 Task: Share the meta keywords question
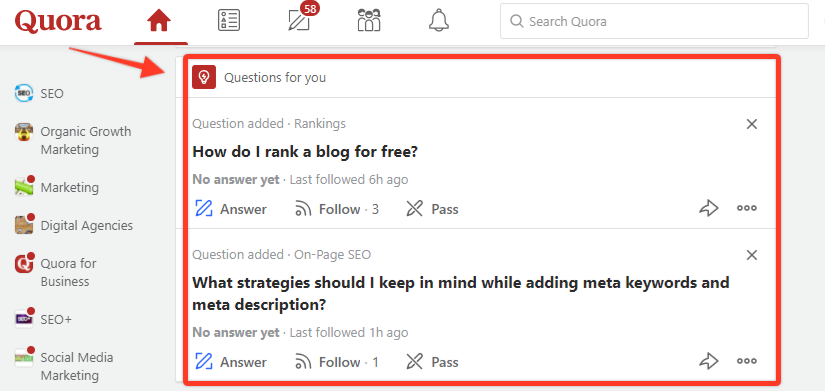709,361
